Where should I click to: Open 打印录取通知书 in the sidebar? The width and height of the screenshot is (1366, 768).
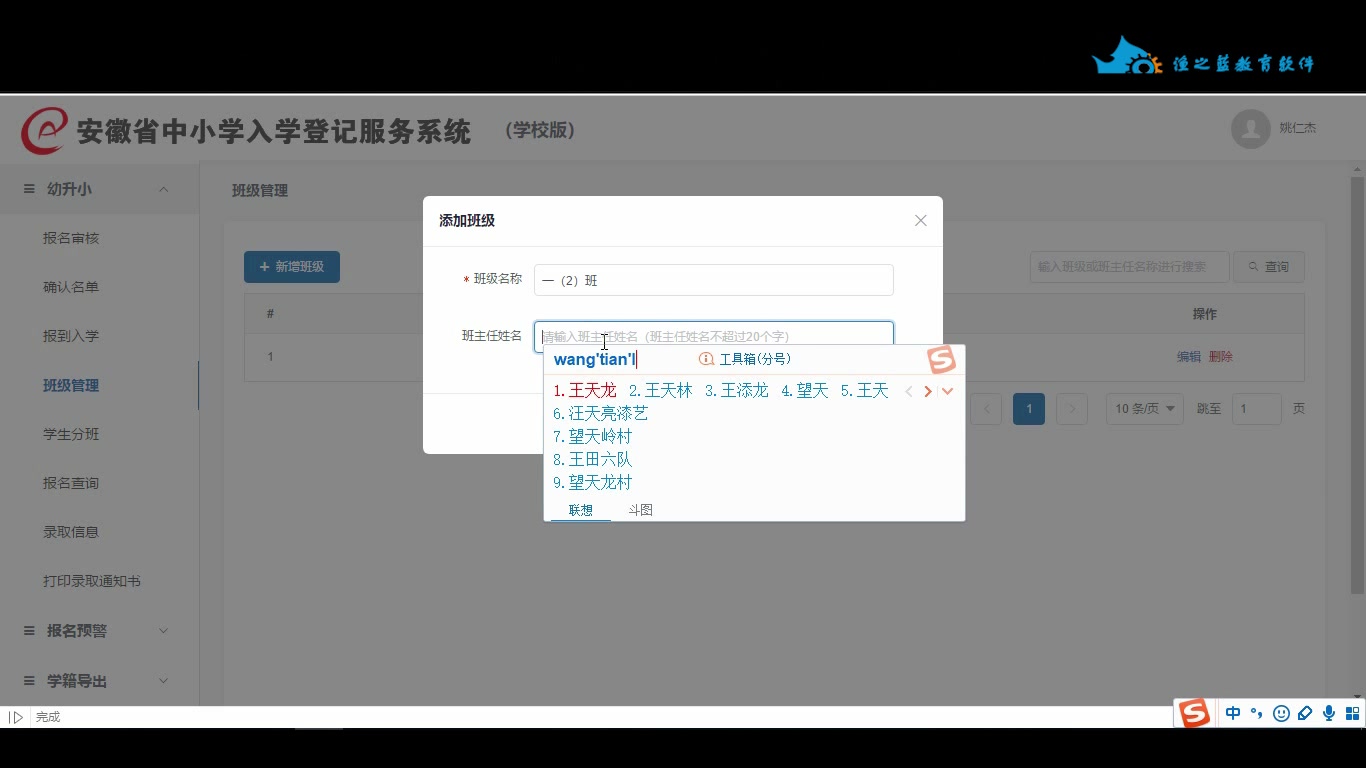pos(92,581)
